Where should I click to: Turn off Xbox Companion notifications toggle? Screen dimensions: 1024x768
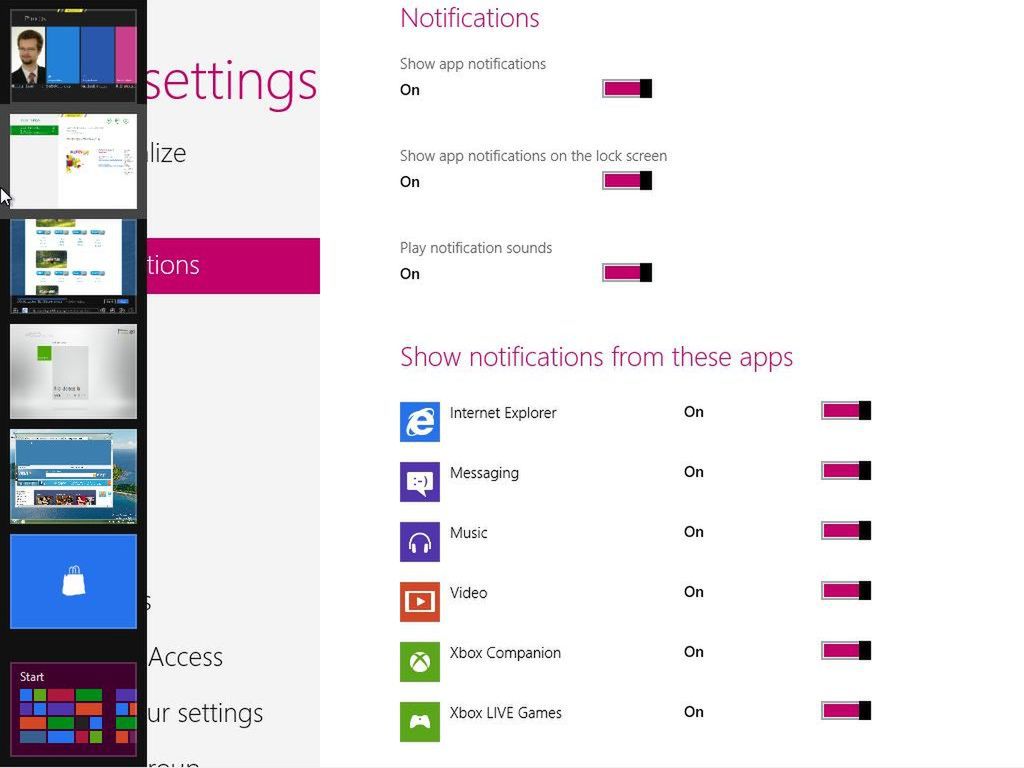846,651
